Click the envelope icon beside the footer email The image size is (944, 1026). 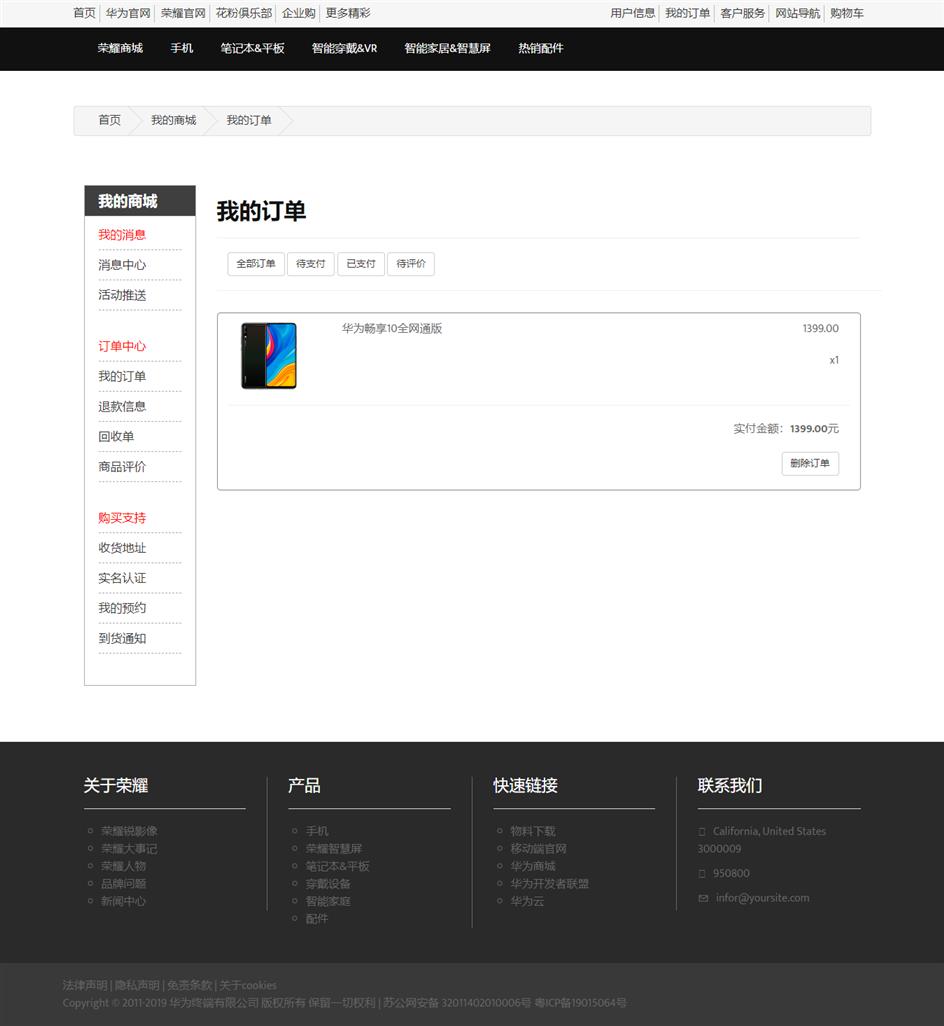pyautogui.click(x=703, y=898)
